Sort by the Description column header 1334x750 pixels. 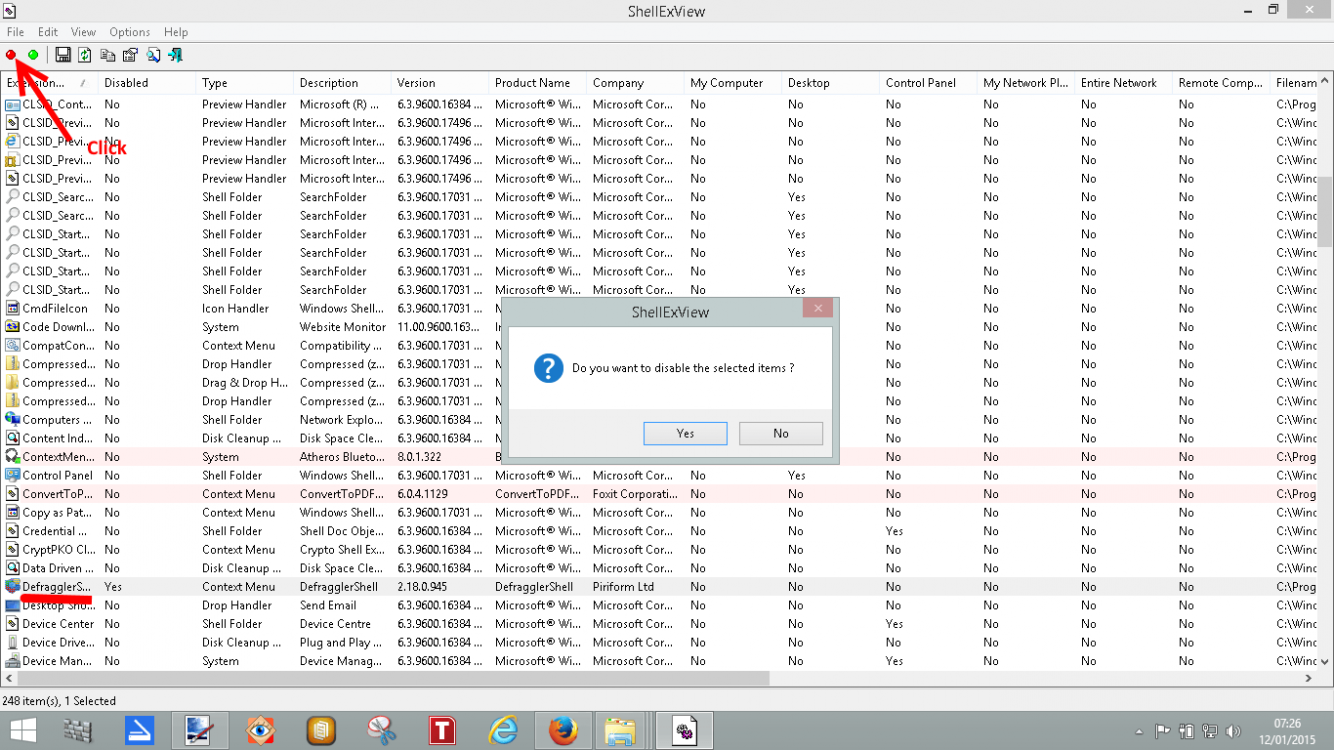(342, 83)
